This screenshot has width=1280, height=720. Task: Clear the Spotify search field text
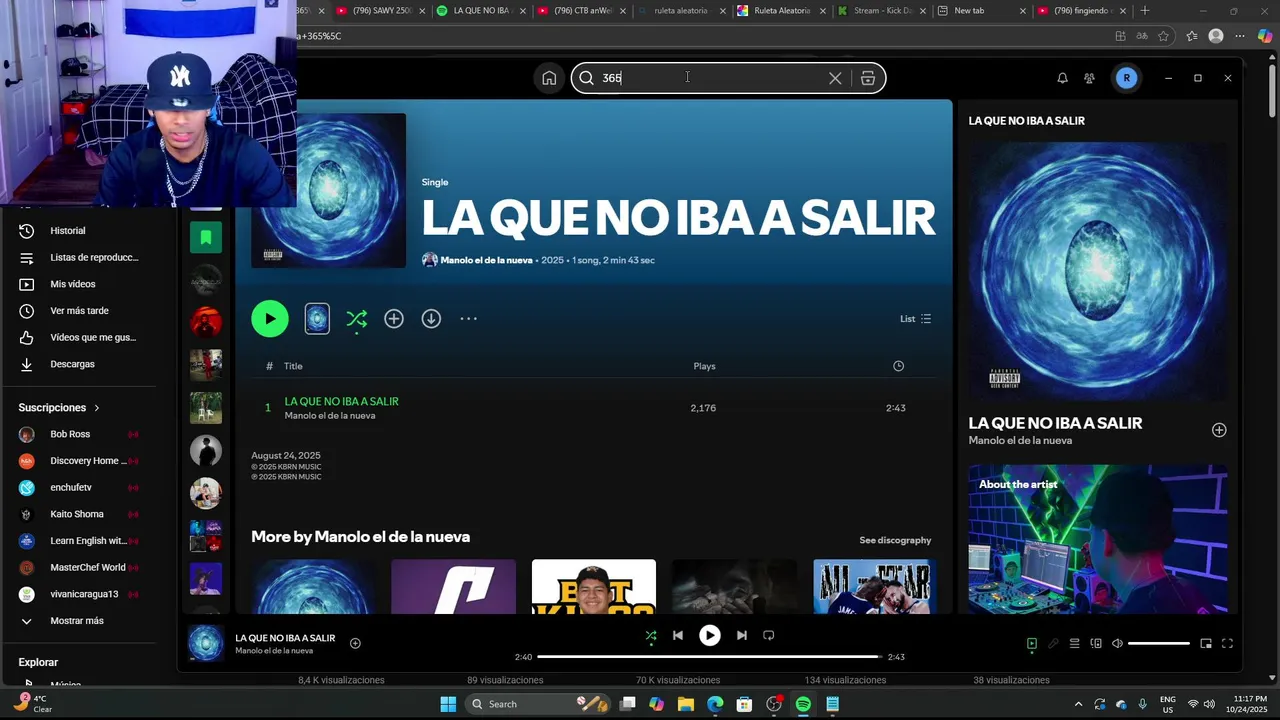click(x=835, y=78)
